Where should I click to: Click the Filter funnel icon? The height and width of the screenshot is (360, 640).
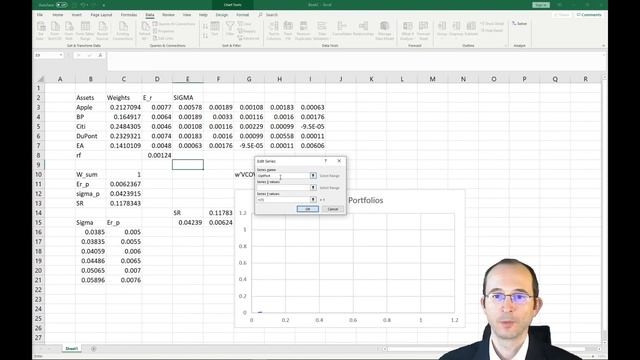(230, 29)
